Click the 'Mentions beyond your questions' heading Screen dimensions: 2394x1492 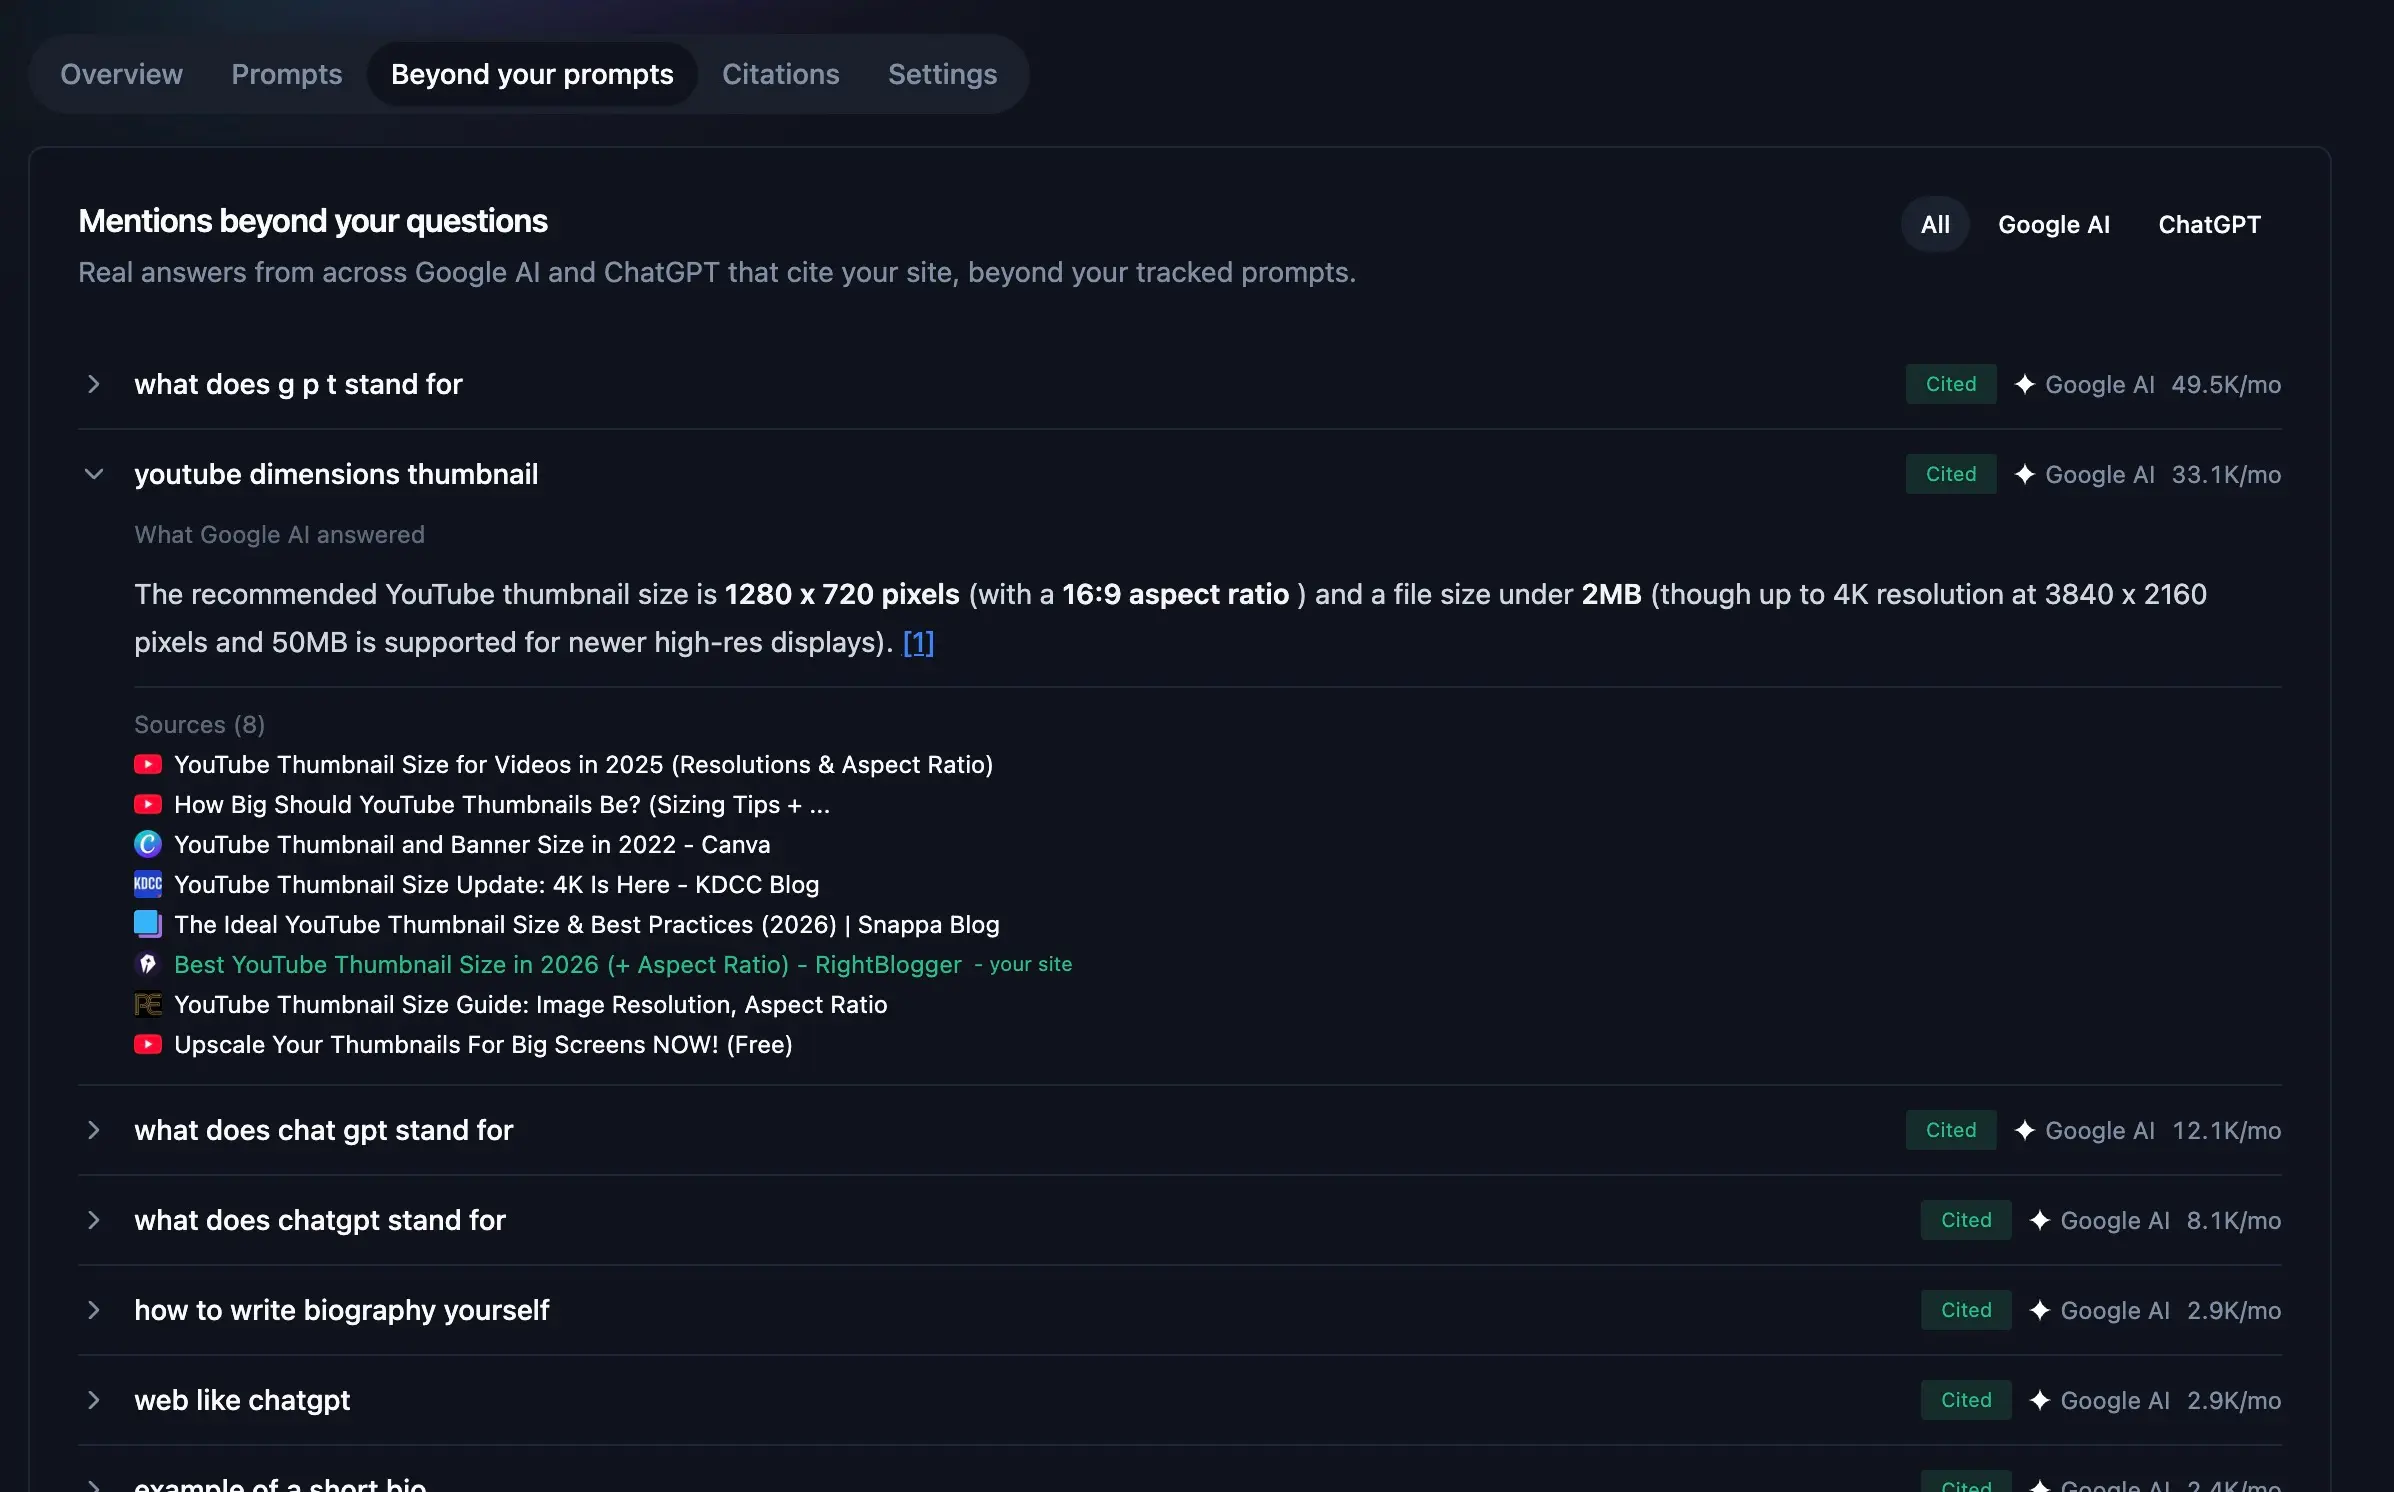313,221
